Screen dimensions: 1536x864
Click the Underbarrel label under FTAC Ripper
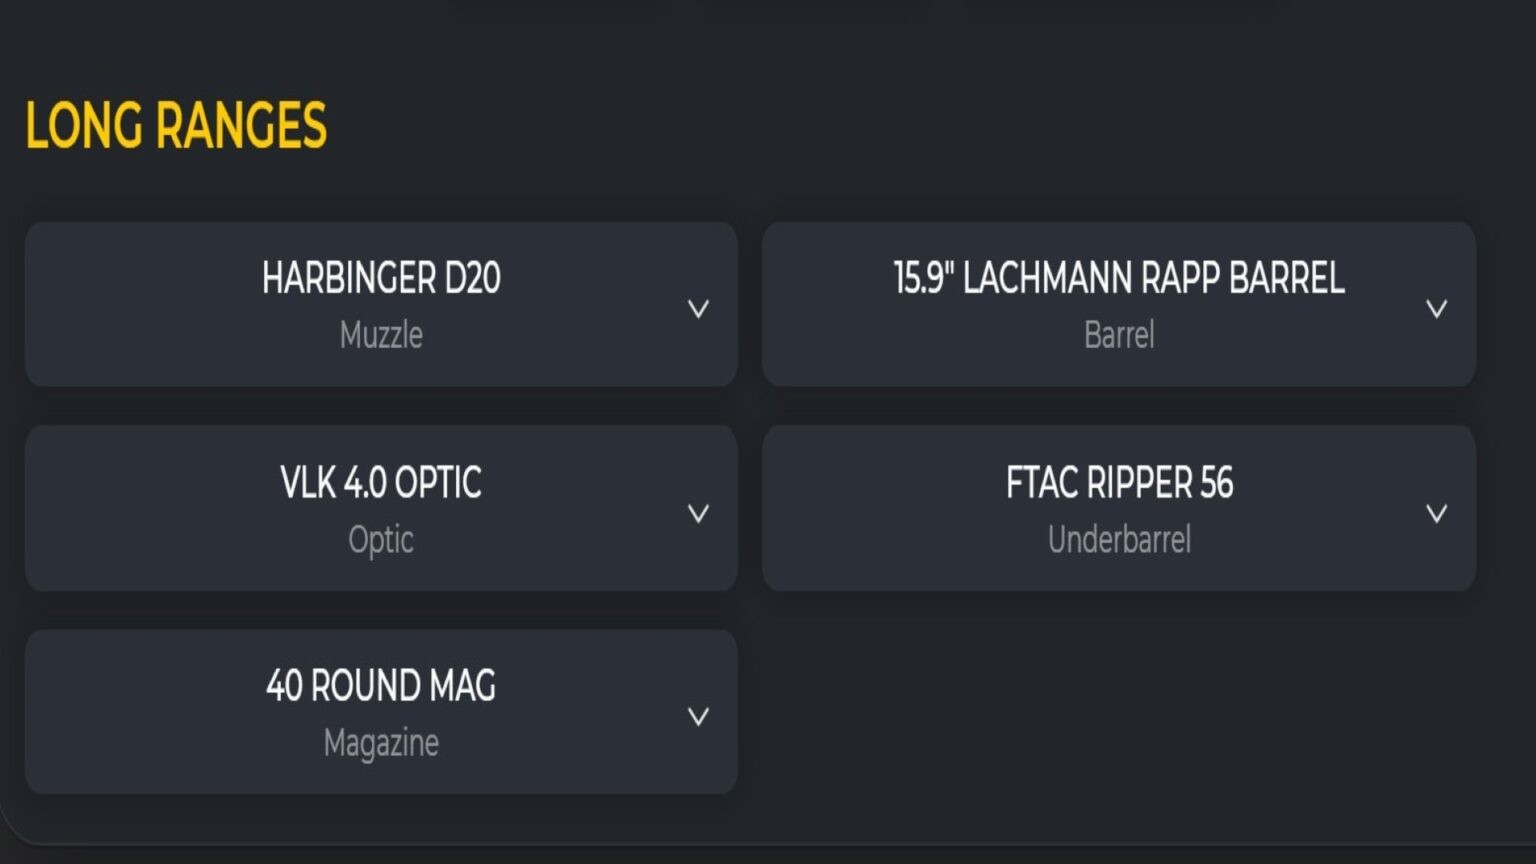coord(1118,540)
